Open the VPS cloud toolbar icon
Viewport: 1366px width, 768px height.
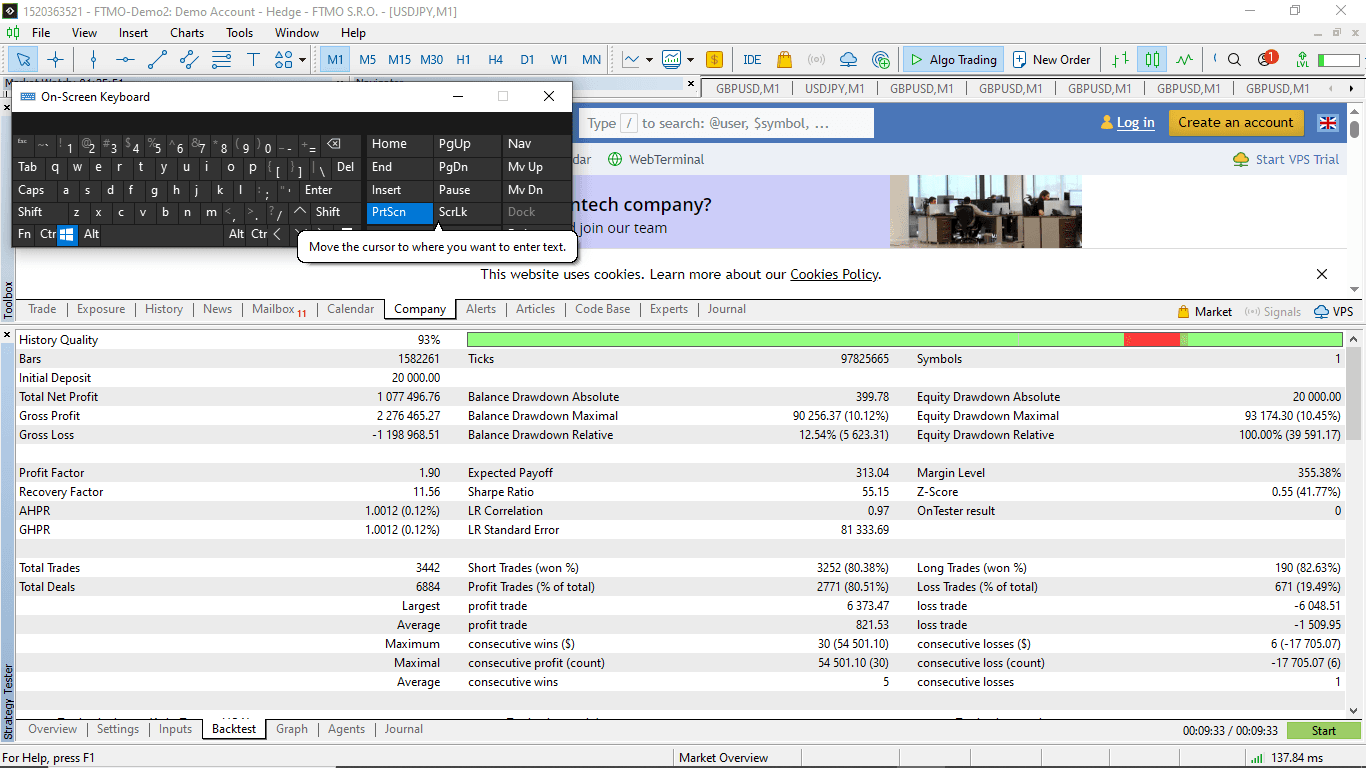[x=849, y=60]
